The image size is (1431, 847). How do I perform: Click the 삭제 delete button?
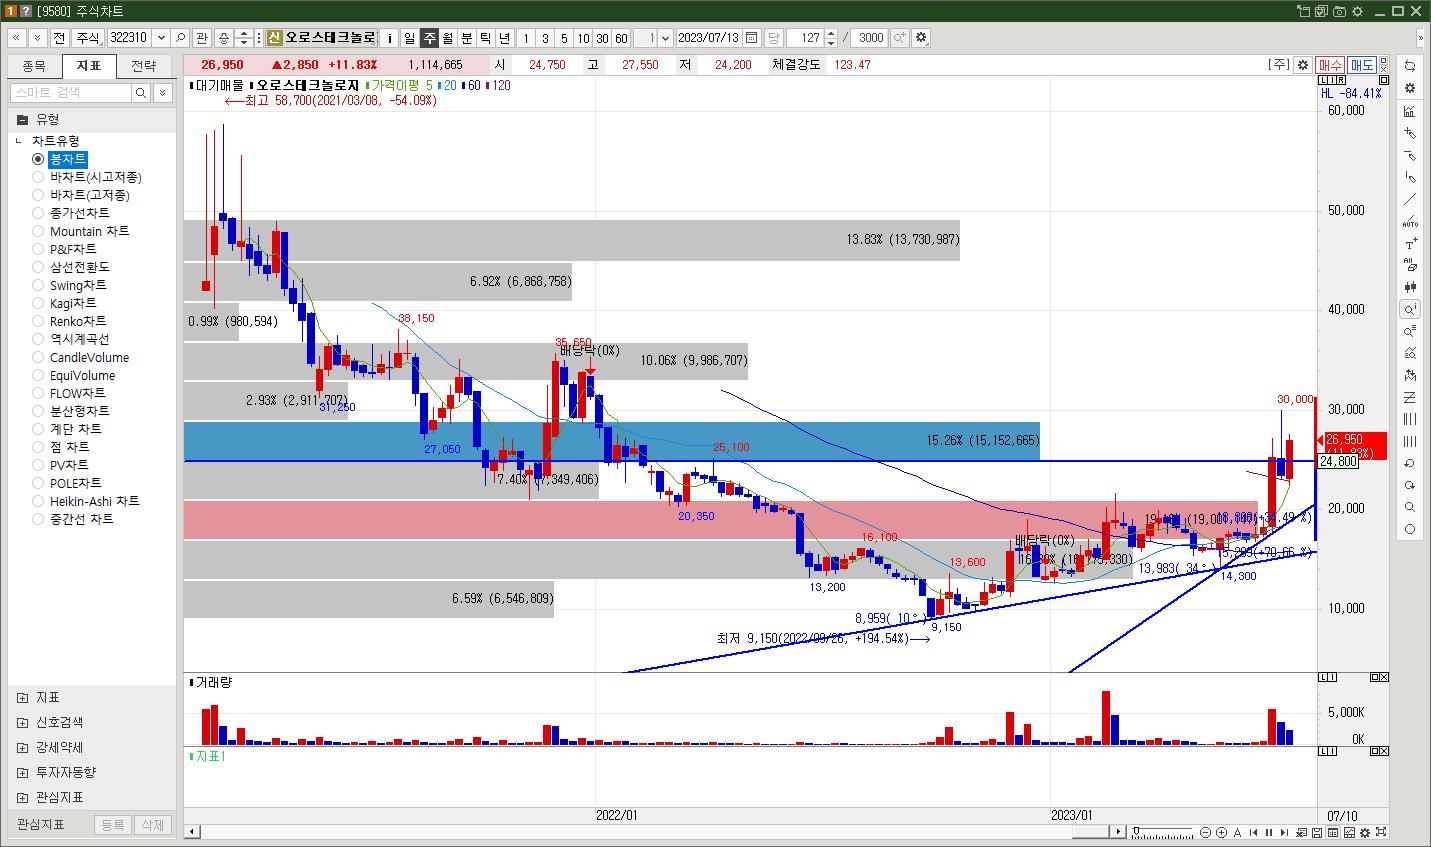(x=152, y=825)
